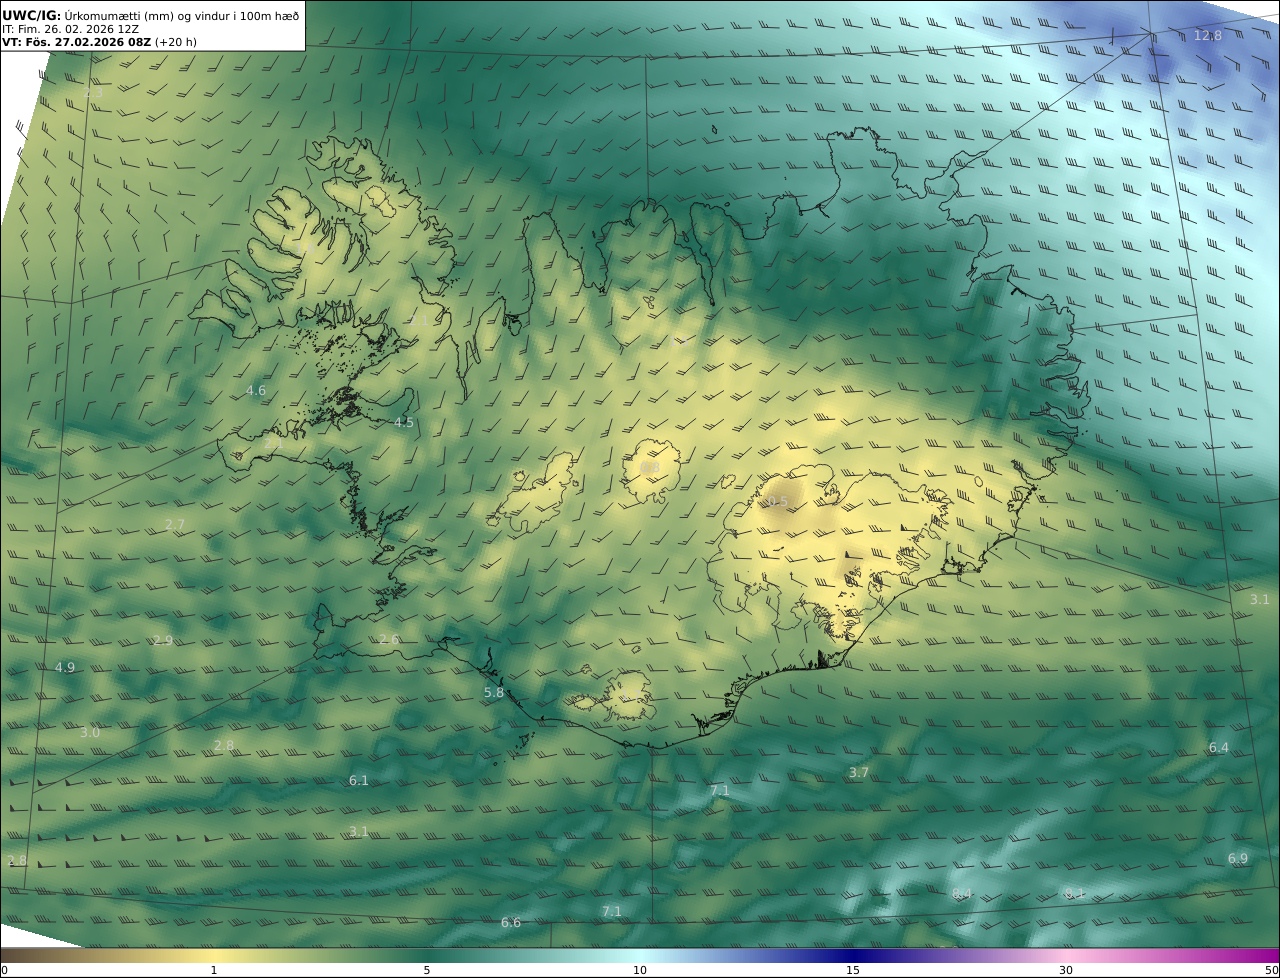The image size is (1280, 978).
Task: Click the 6.9 value label
Action: 1238,859
